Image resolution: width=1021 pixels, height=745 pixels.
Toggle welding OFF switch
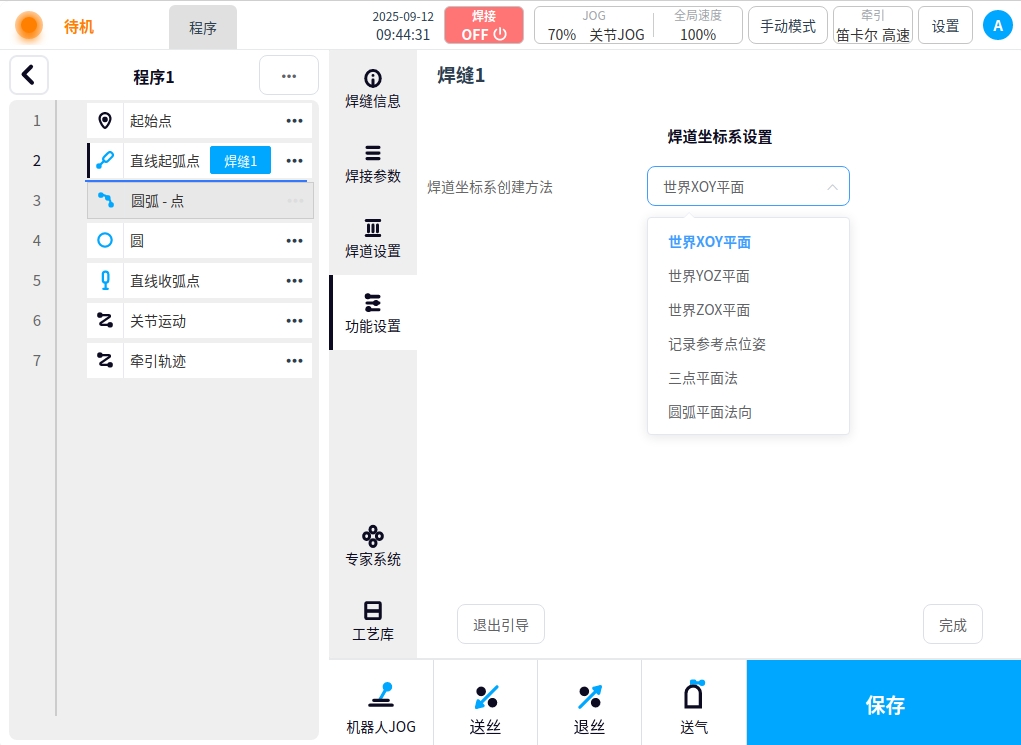pyautogui.click(x=484, y=26)
